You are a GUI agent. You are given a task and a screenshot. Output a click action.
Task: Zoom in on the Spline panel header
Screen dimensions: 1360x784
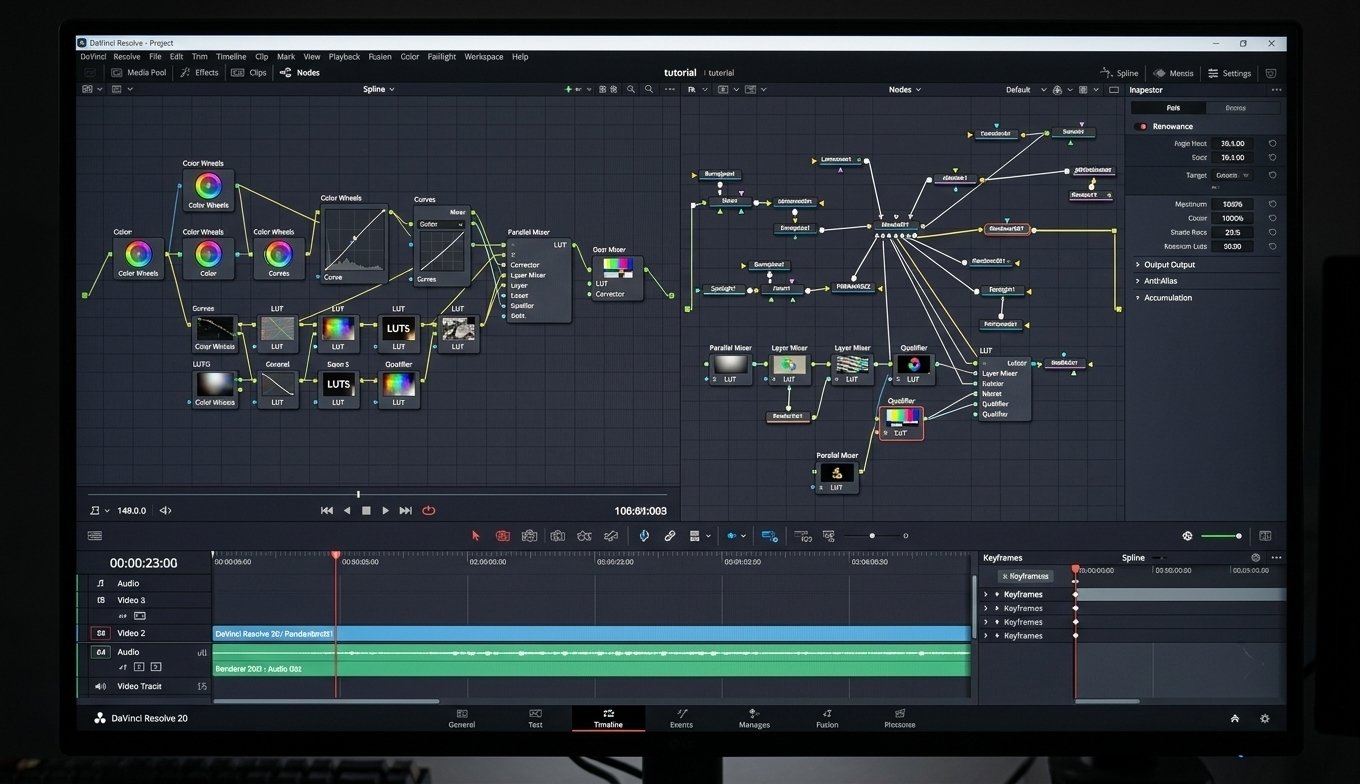pyautogui.click(x=630, y=89)
